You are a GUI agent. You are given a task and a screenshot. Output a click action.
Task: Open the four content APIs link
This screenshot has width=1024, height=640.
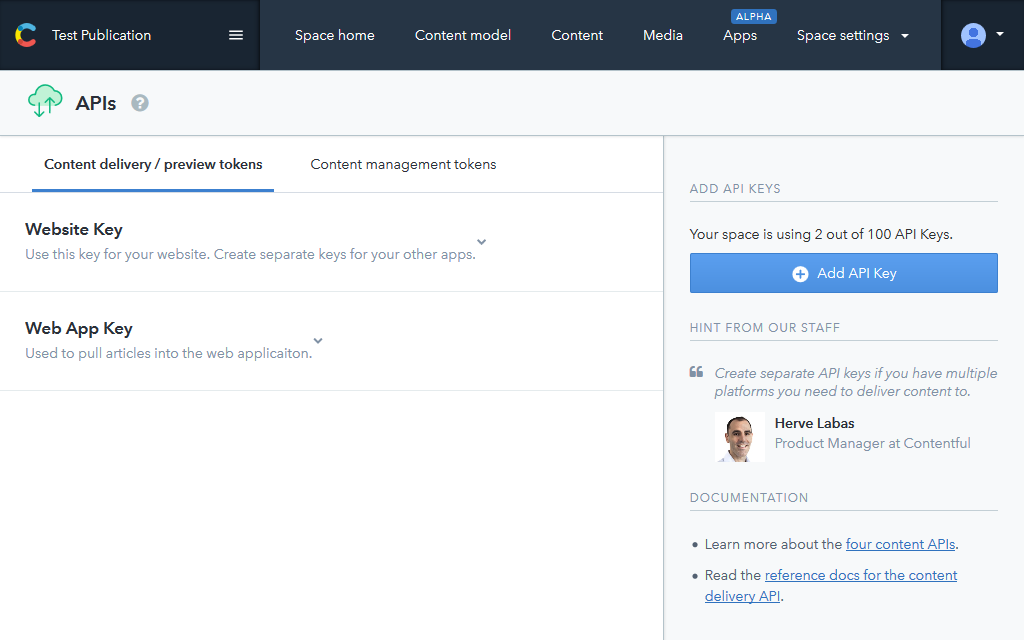(900, 545)
